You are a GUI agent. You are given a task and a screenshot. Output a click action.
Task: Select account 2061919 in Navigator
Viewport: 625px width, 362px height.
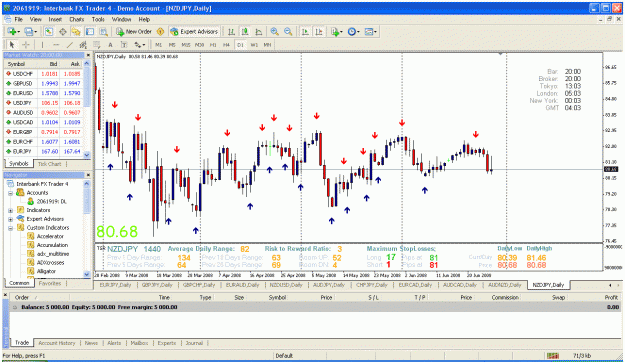pyautogui.click(x=51, y=202)
